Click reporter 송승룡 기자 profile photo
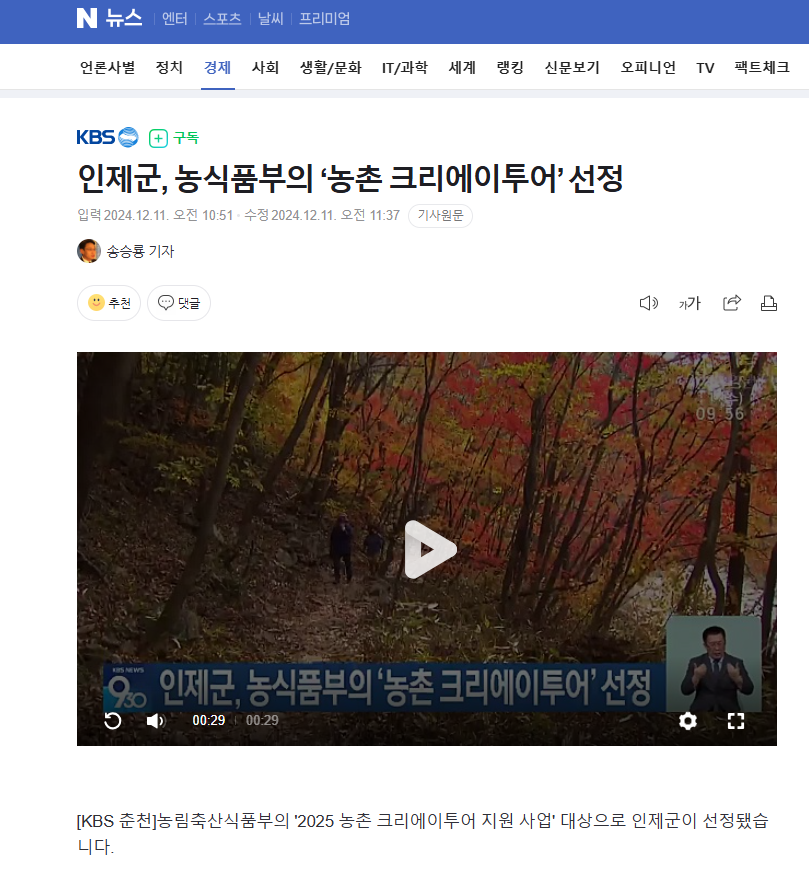This screenshot has width=809, height=880. pyautogui.click(x=89, y=251)
